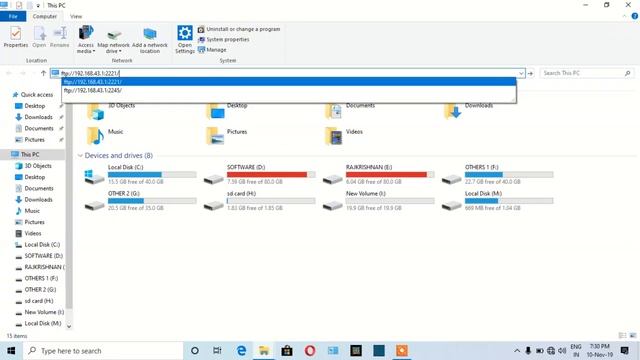Screen dimensions: 640x360
Task: Select the Local Disk (C:) drive icon
Action: pyautogui.click(x=94, y=177)
